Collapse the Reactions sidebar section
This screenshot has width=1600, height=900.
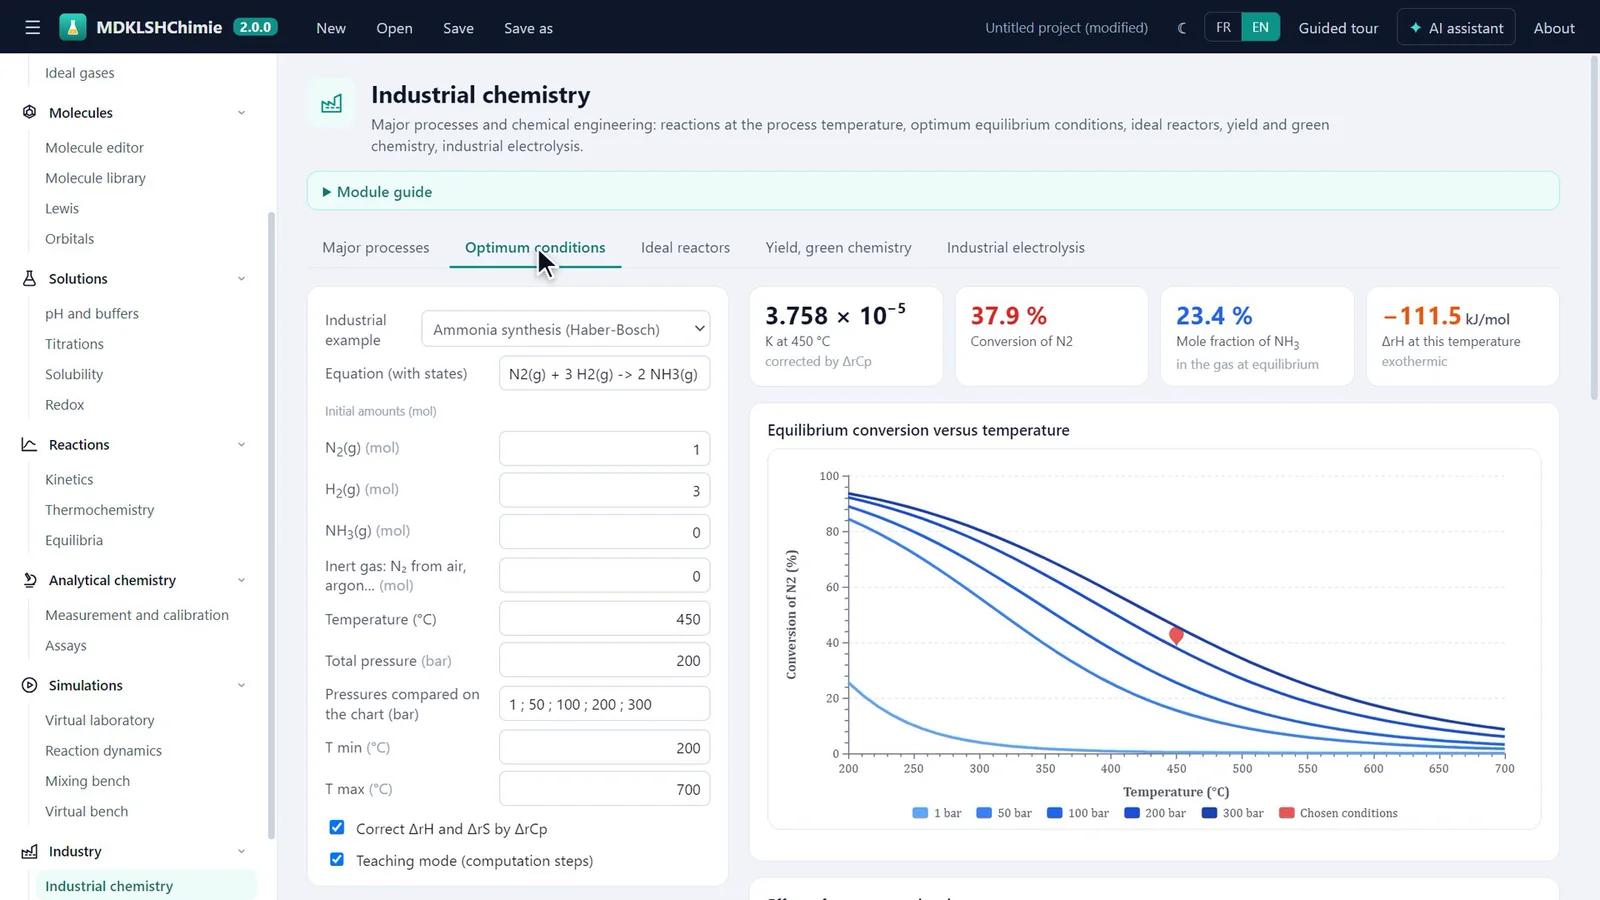click(x=241, y=445)
